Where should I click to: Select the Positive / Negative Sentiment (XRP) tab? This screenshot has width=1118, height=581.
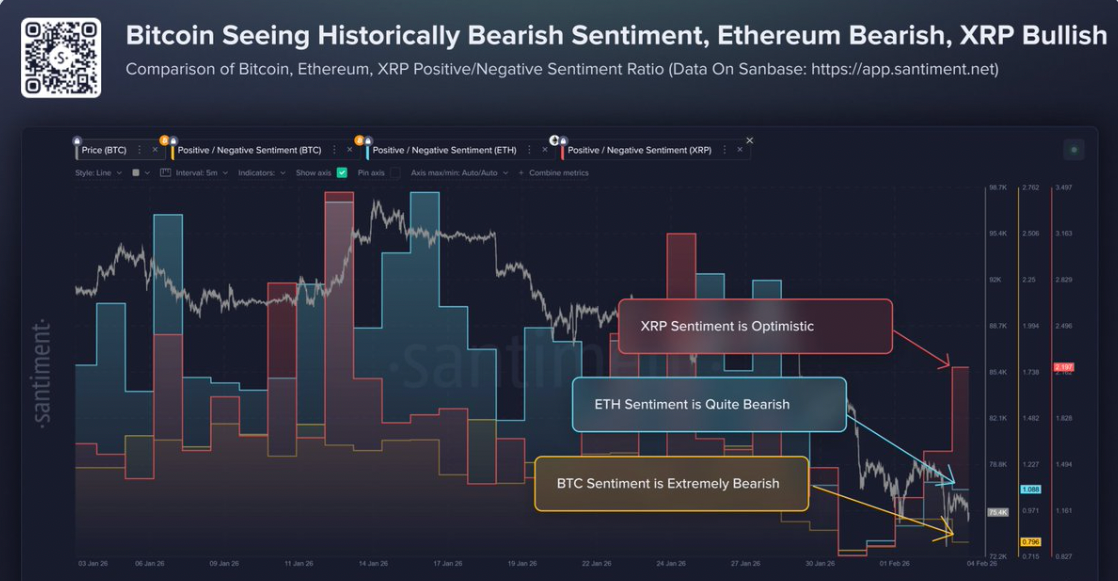641,149
